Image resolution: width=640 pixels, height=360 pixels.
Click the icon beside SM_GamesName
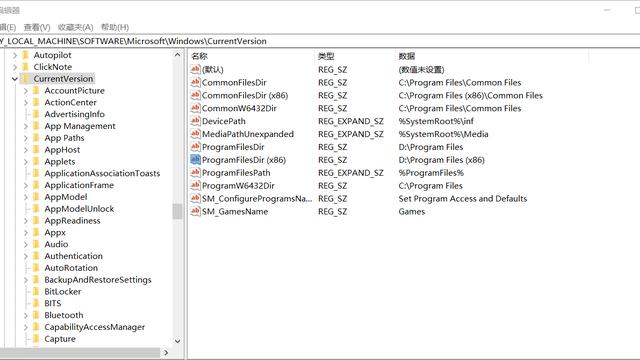[196, 211]
